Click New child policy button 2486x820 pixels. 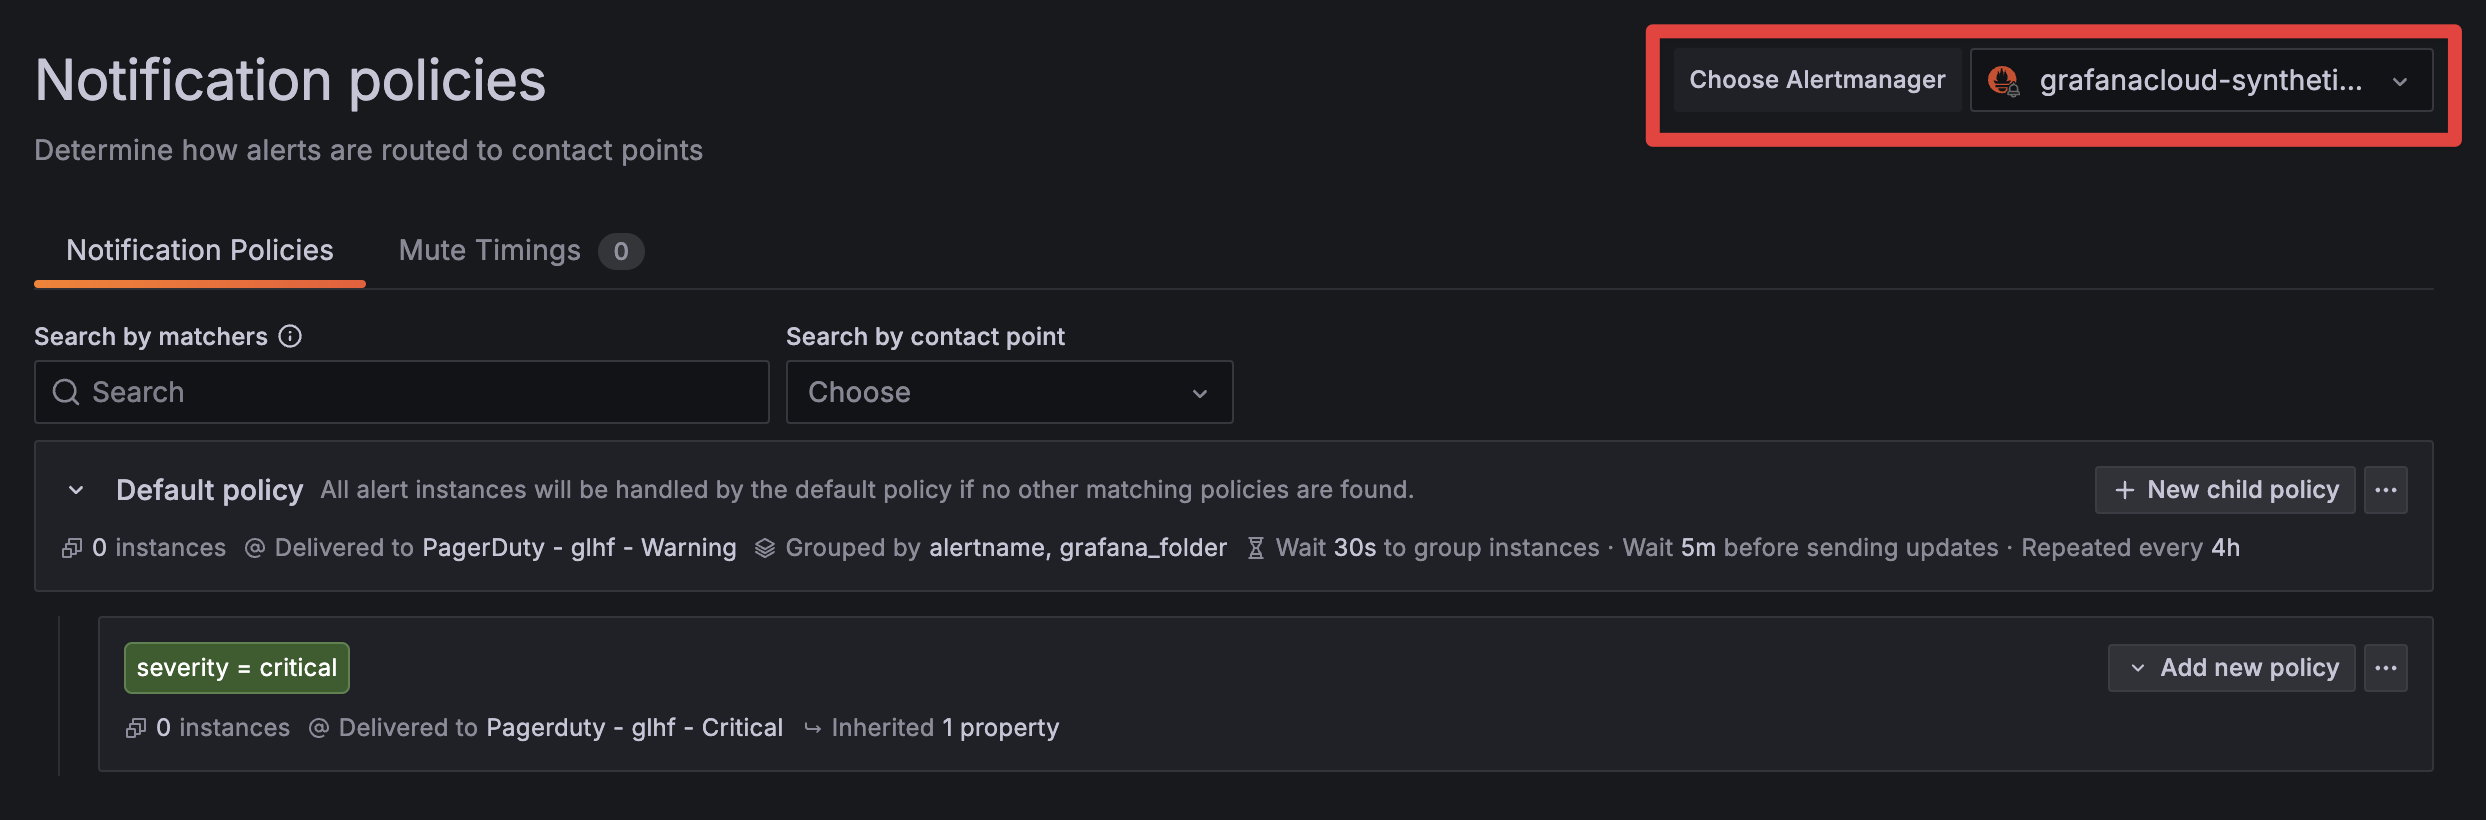[2225, 490]
